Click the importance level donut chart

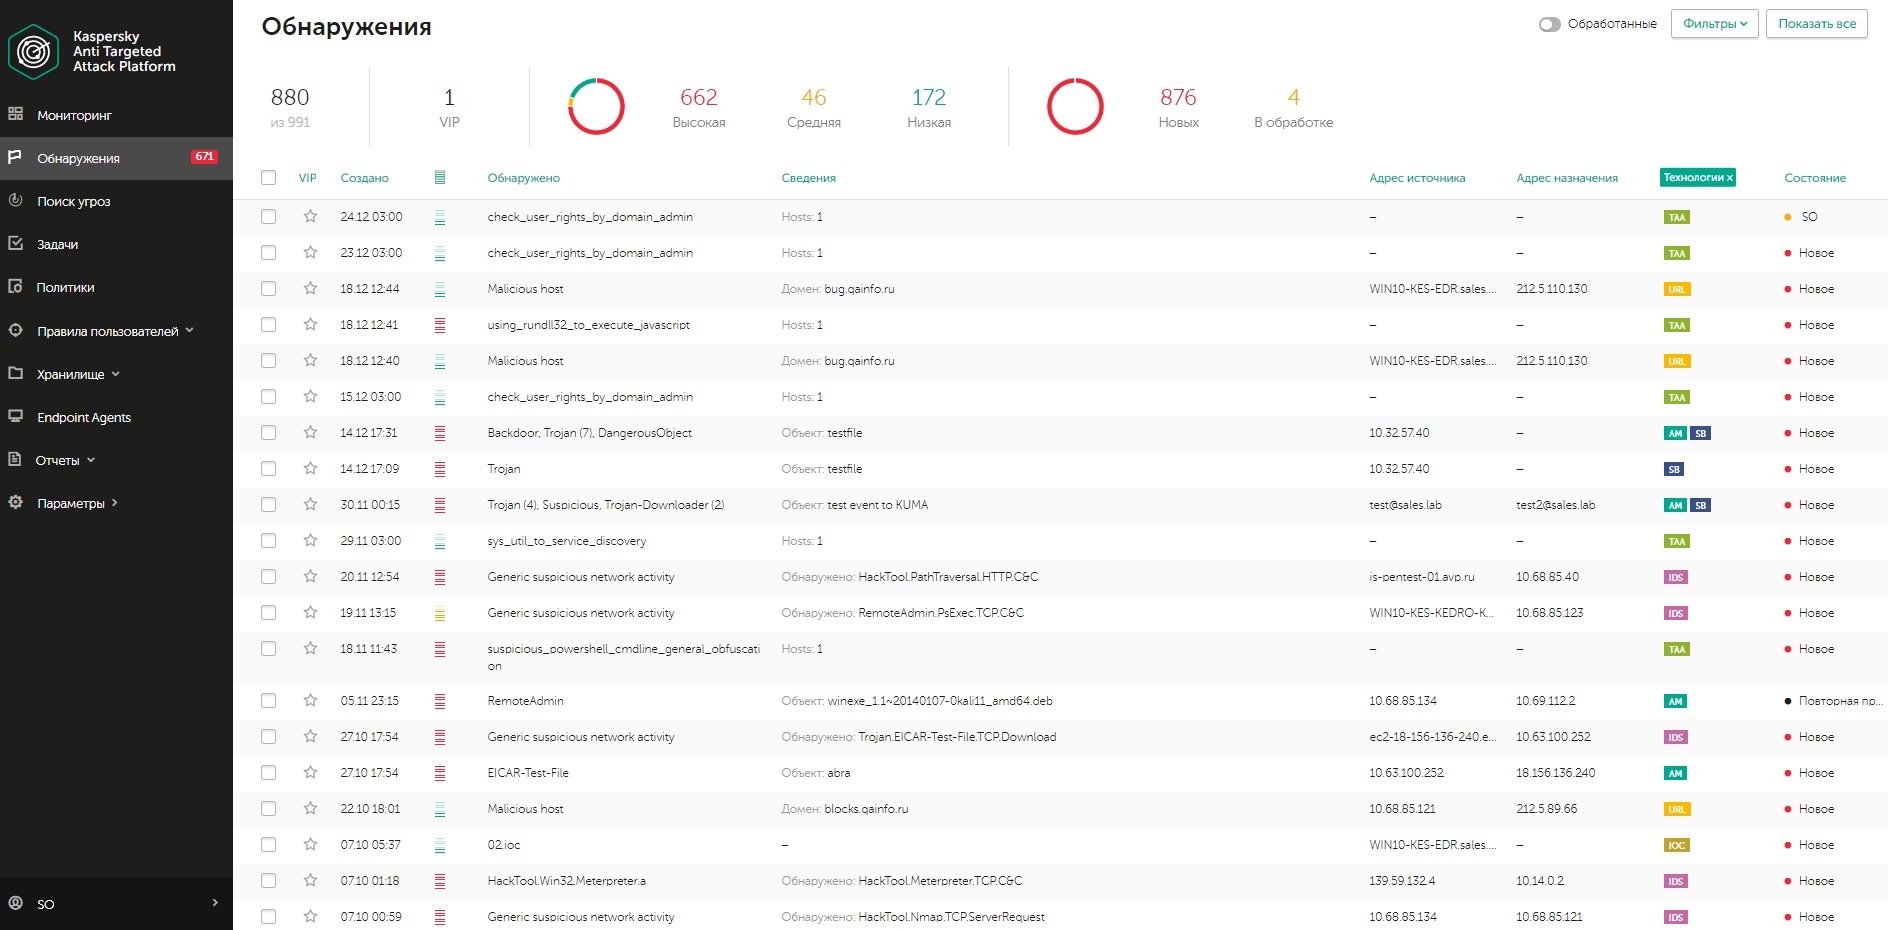(x=596, y=106)
